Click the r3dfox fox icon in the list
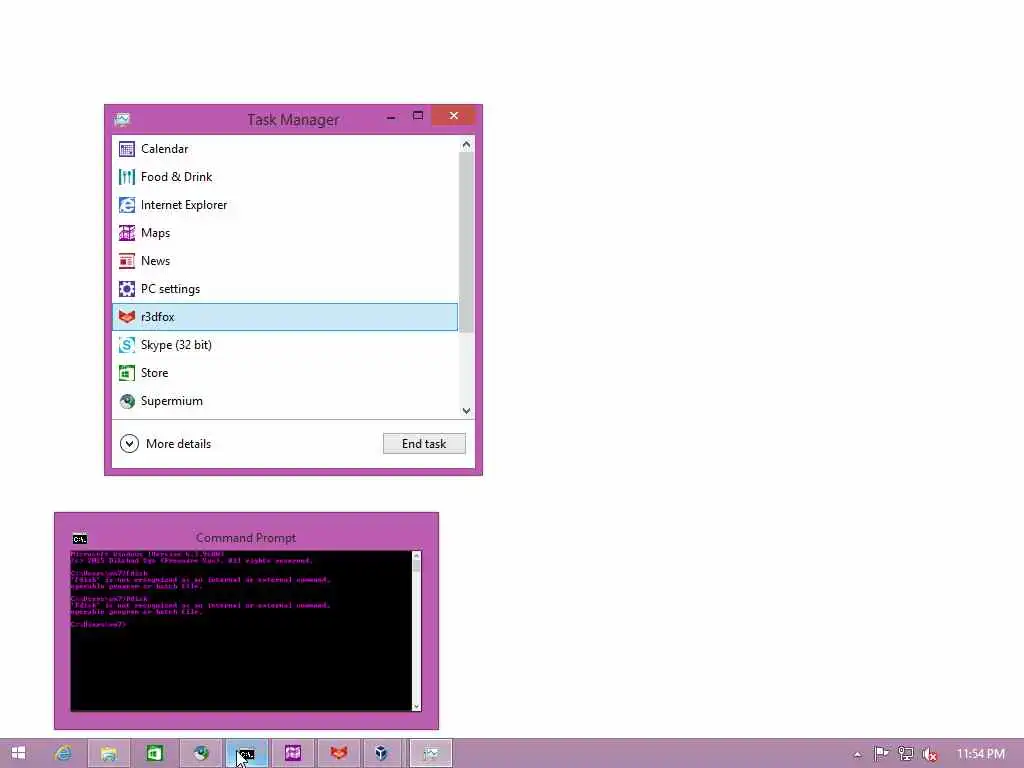Screen dimensions: 1024x768 pyautogui.click(x=127, y=317)
